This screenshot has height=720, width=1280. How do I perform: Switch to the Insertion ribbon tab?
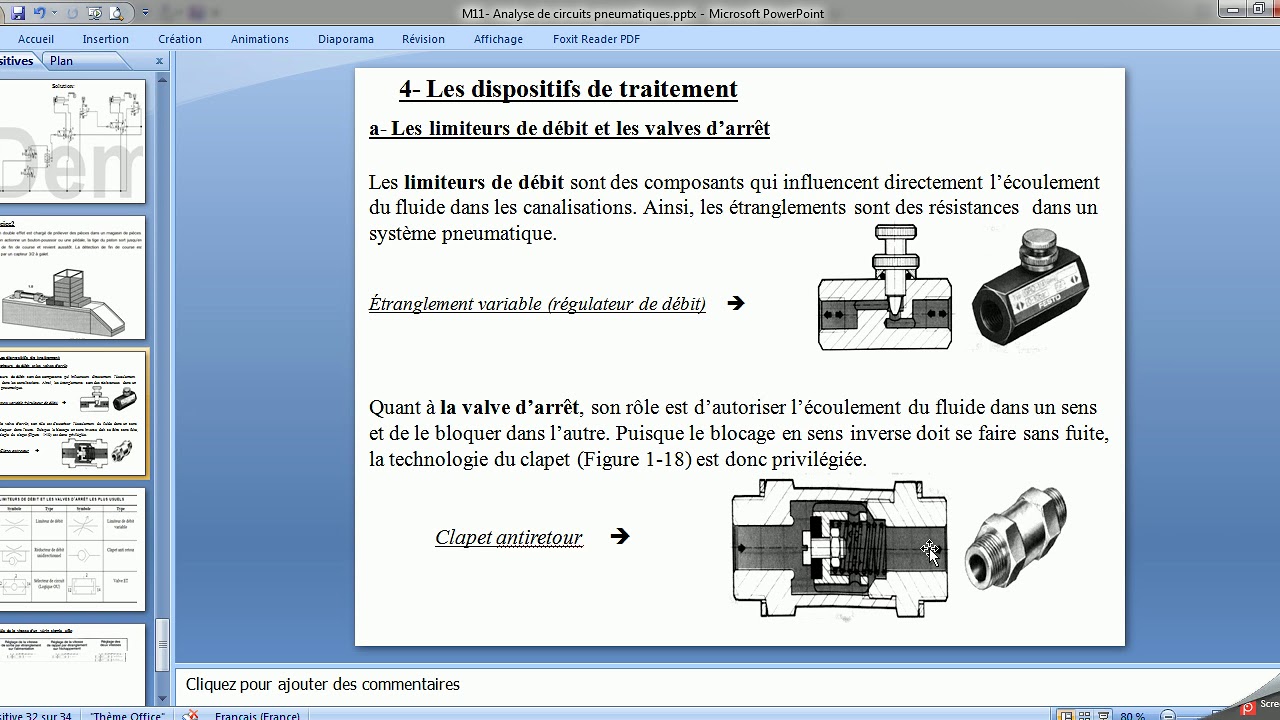click(106, 39)
